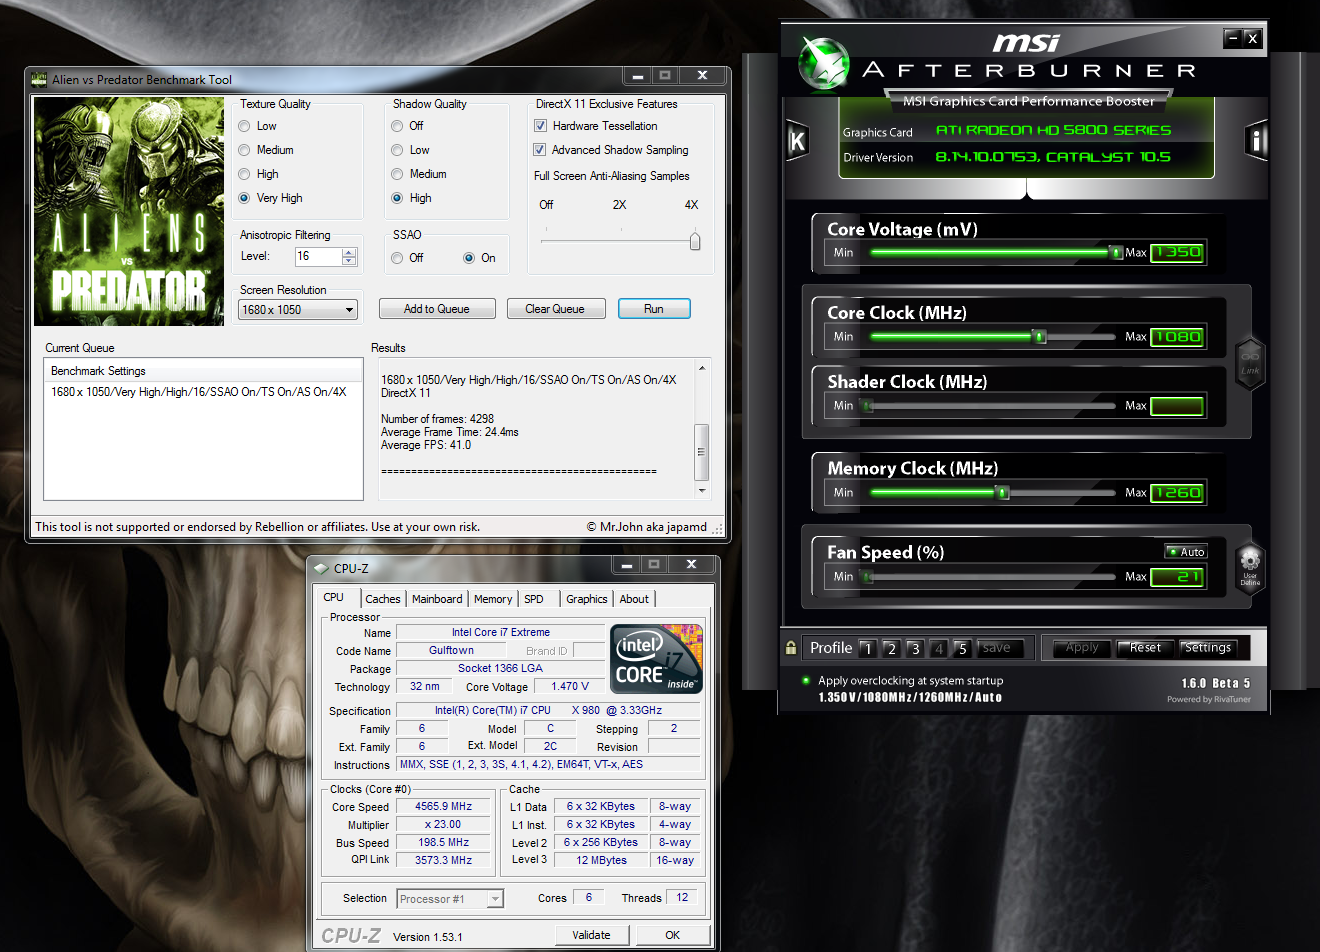Click the Alien vs Predator tool title icon
The width and height of the screenshot is (1320, 952).
coord(39,79)
